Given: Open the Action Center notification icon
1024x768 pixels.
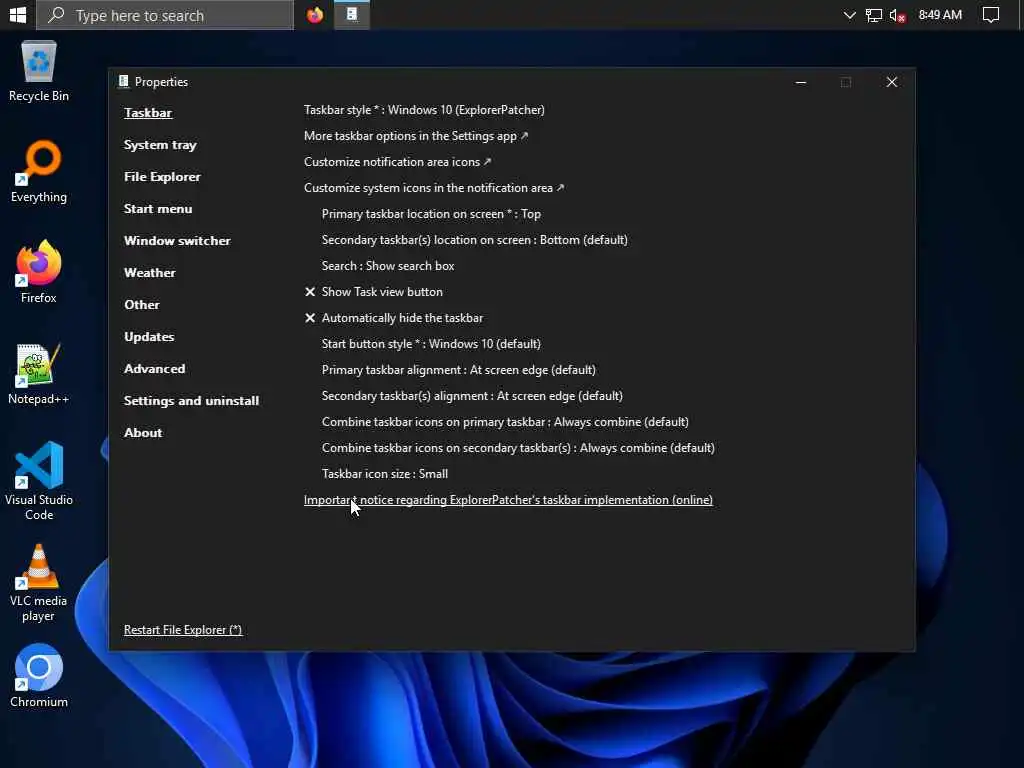Looking at the screenshot, I should (991, 14).
